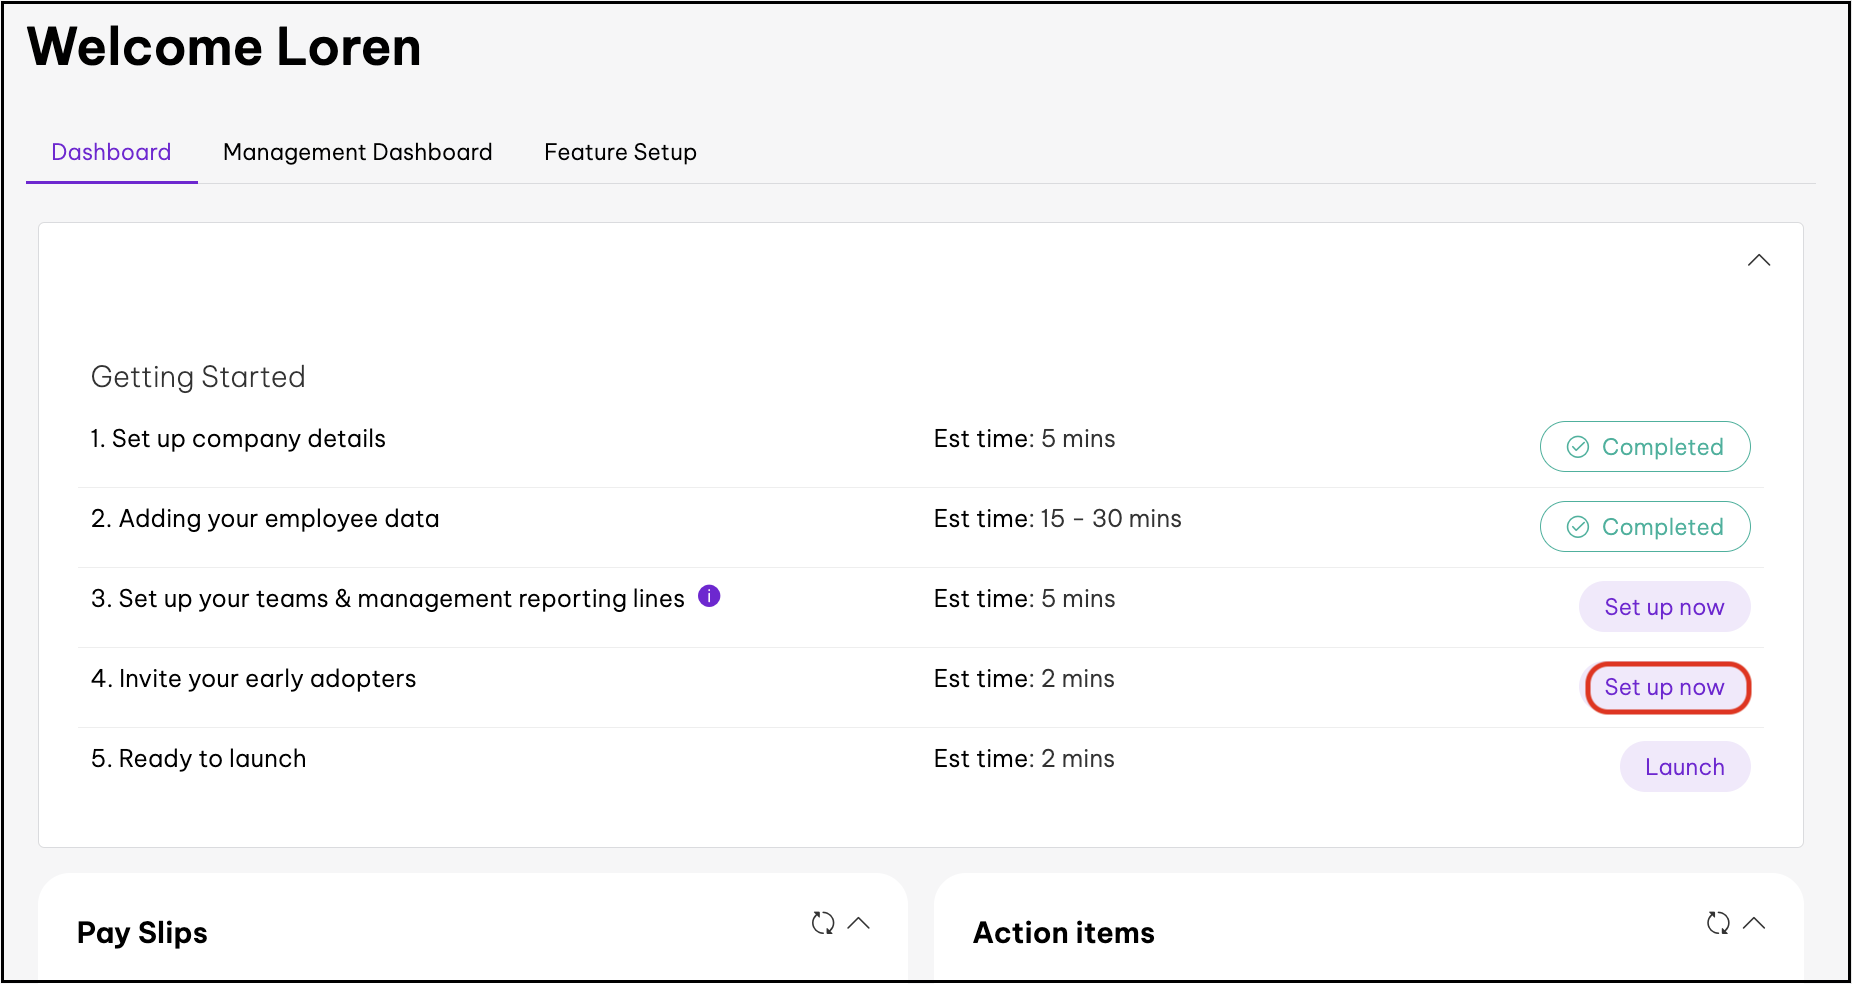
Task: Collapse the Action items panel
Action: click(x=1754, y=923)
